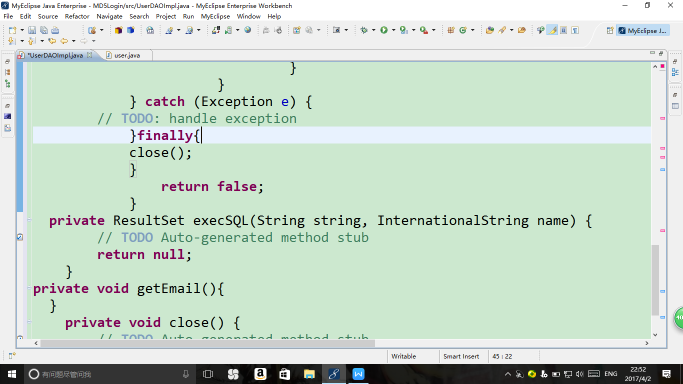Click the Windows Start button
The image size is (683, 384).
[12, 374]
